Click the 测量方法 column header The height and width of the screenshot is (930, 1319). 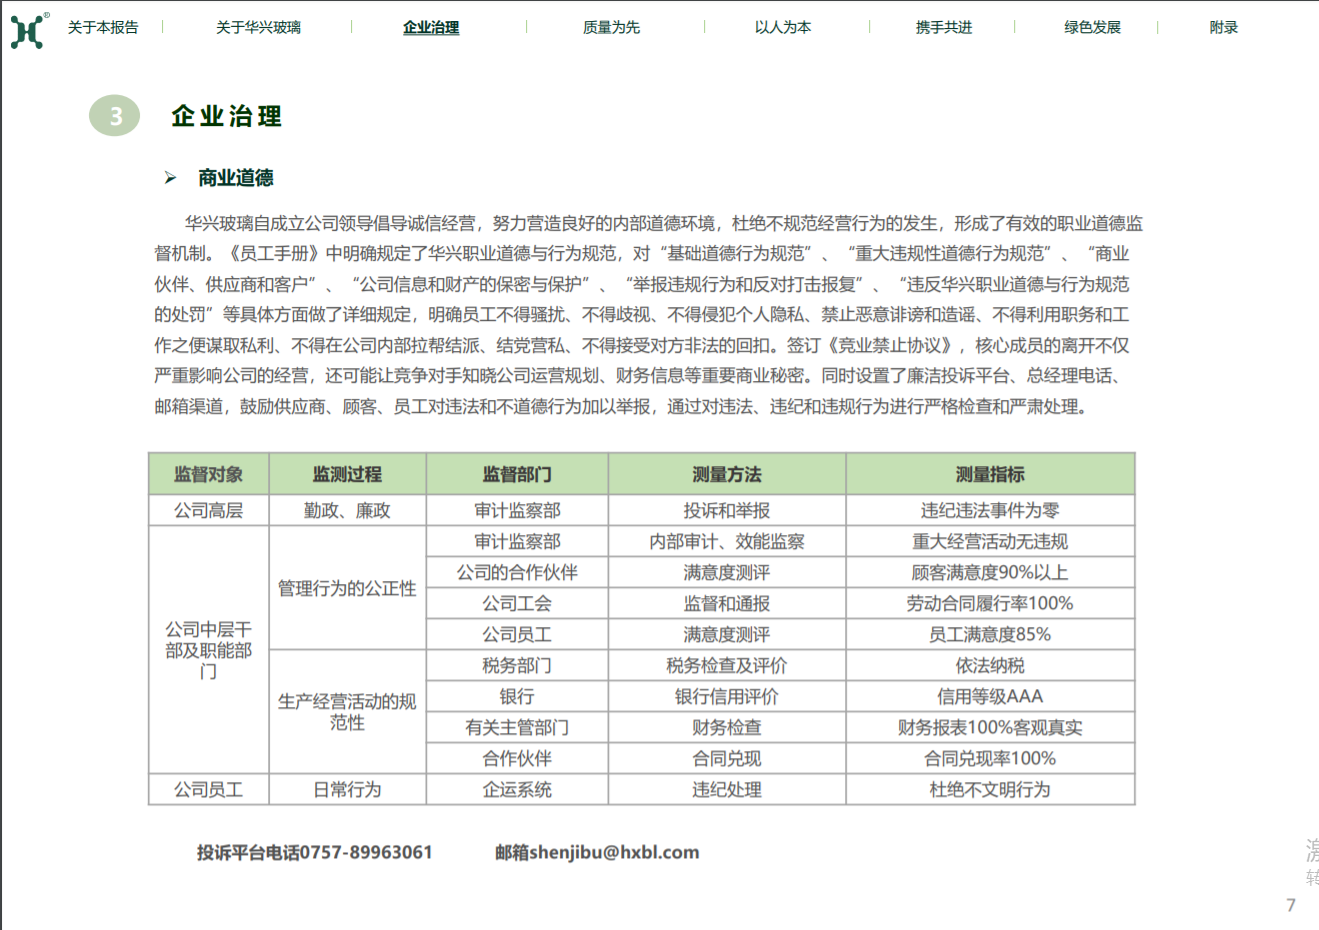727,474
